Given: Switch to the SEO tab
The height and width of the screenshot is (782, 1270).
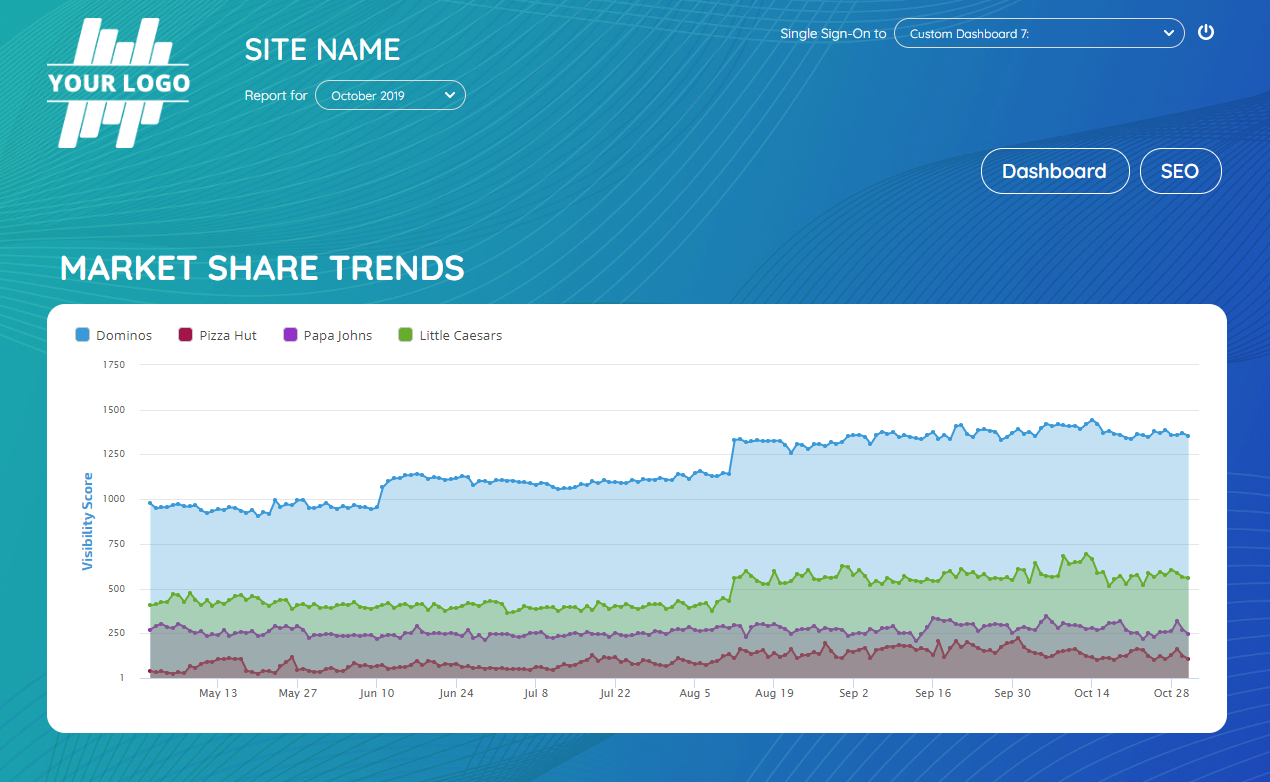Looking at the screenshot, I should pyautogui.click(x=1180, y=171).
